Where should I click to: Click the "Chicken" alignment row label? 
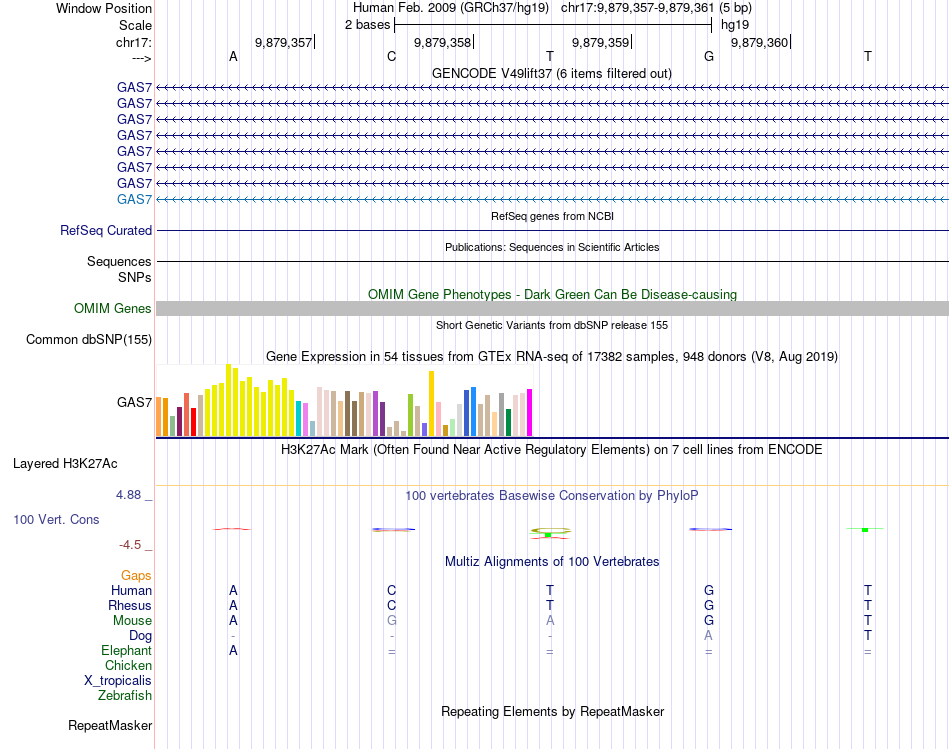(128, 665)
